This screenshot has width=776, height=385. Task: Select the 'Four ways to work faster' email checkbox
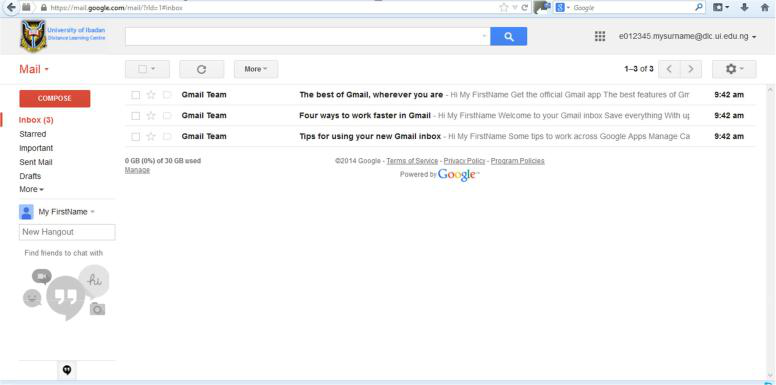(x=136, y=116)
